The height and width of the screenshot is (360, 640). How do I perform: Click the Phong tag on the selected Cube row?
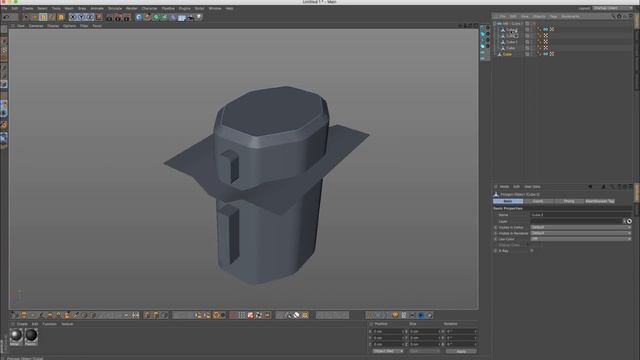539,54
